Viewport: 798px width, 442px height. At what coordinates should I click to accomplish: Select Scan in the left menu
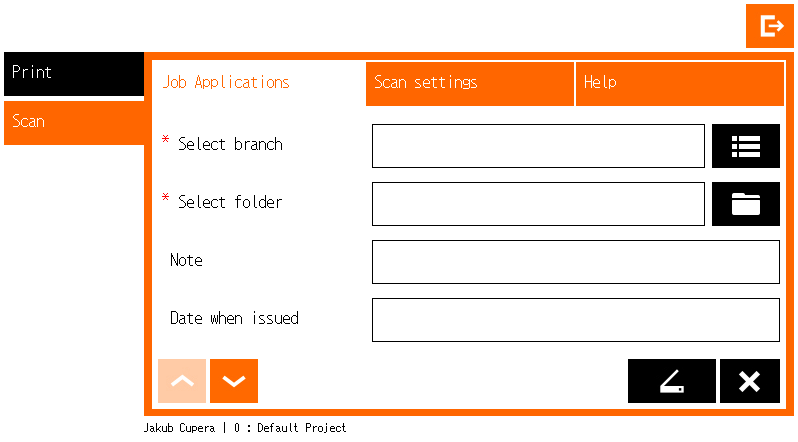[74, 122]
